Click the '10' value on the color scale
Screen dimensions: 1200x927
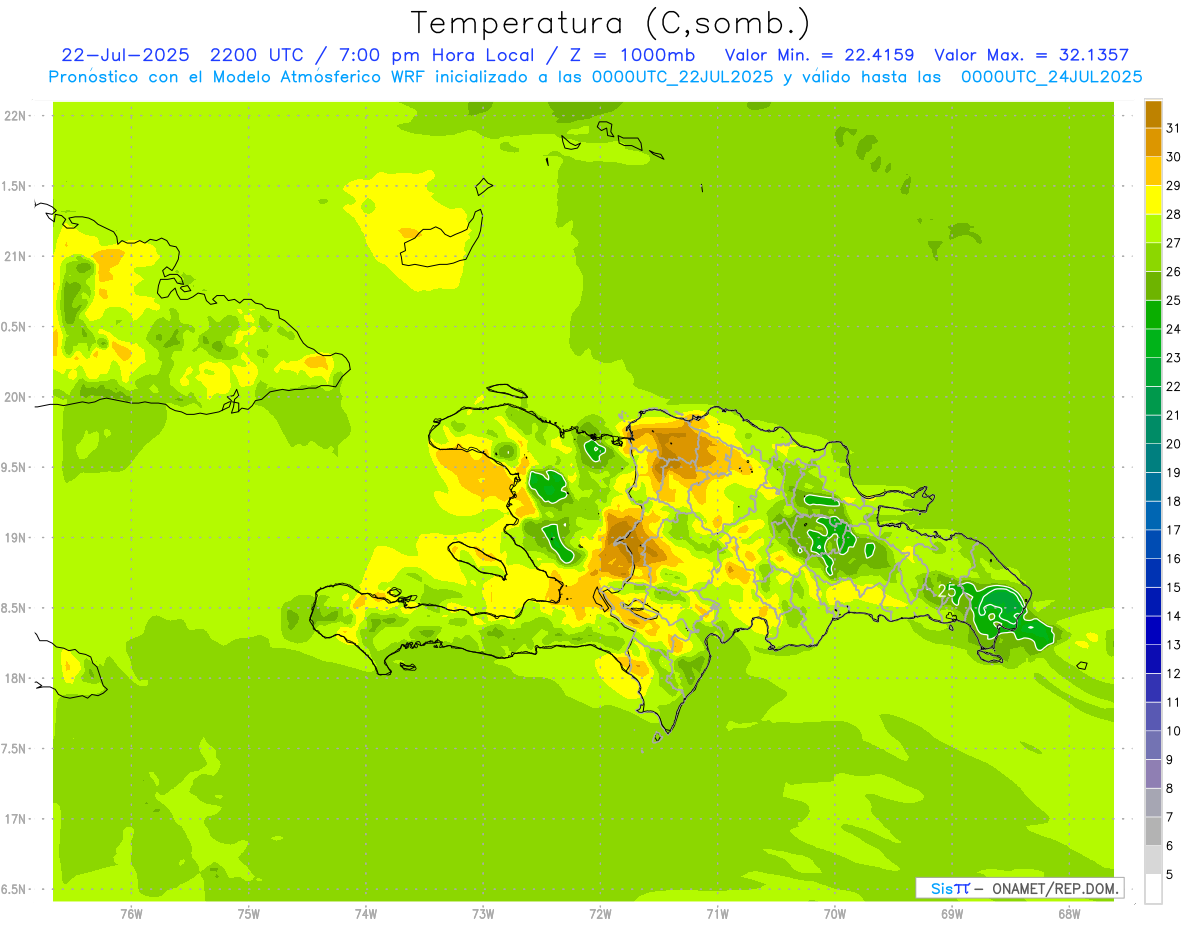[x=1174, y=731]
